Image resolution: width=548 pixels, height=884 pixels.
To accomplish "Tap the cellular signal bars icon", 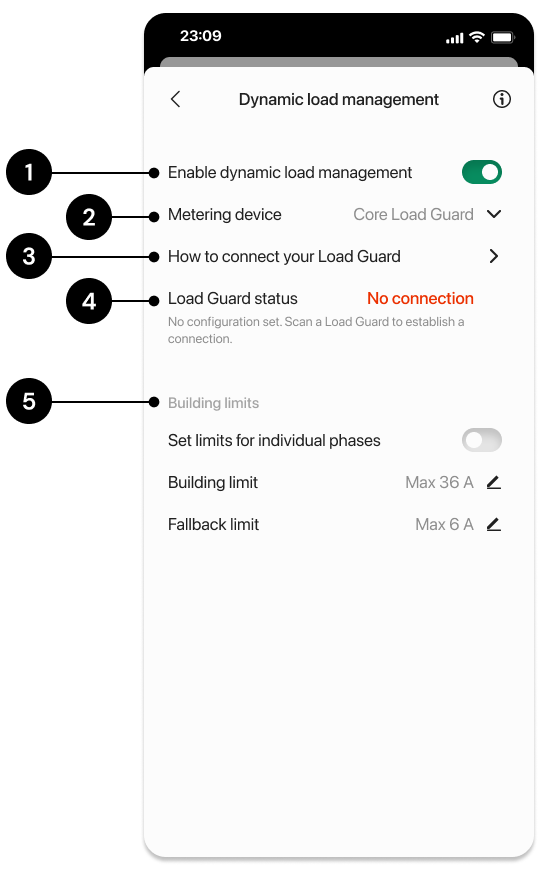I will click(x=454, y=38).
